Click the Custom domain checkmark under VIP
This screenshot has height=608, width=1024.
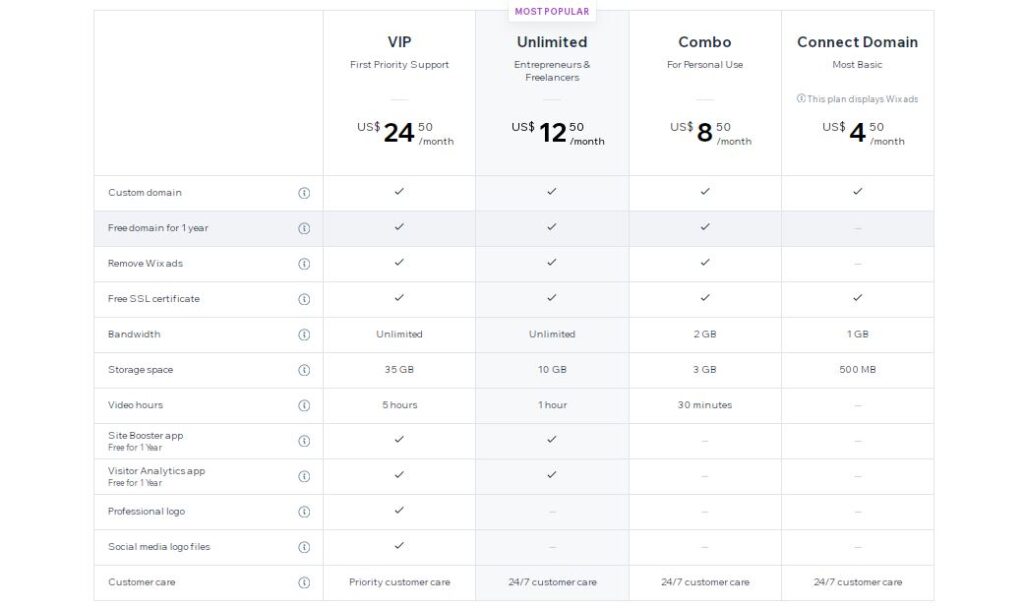click(399, 191)
